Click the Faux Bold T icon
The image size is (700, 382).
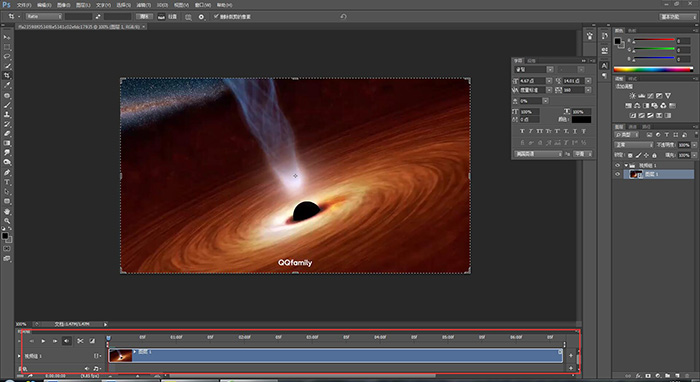[522, 131]
